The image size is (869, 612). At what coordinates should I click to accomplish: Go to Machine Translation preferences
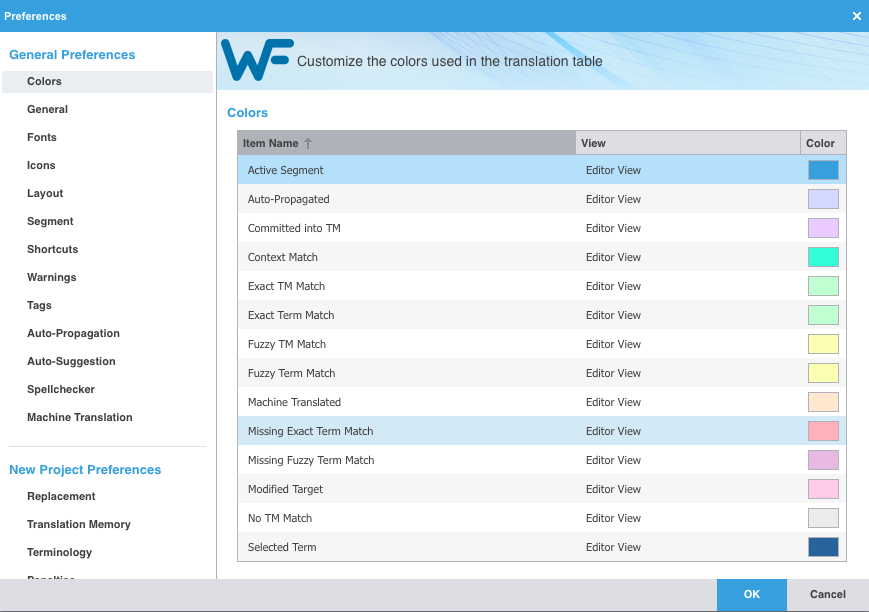80,417
